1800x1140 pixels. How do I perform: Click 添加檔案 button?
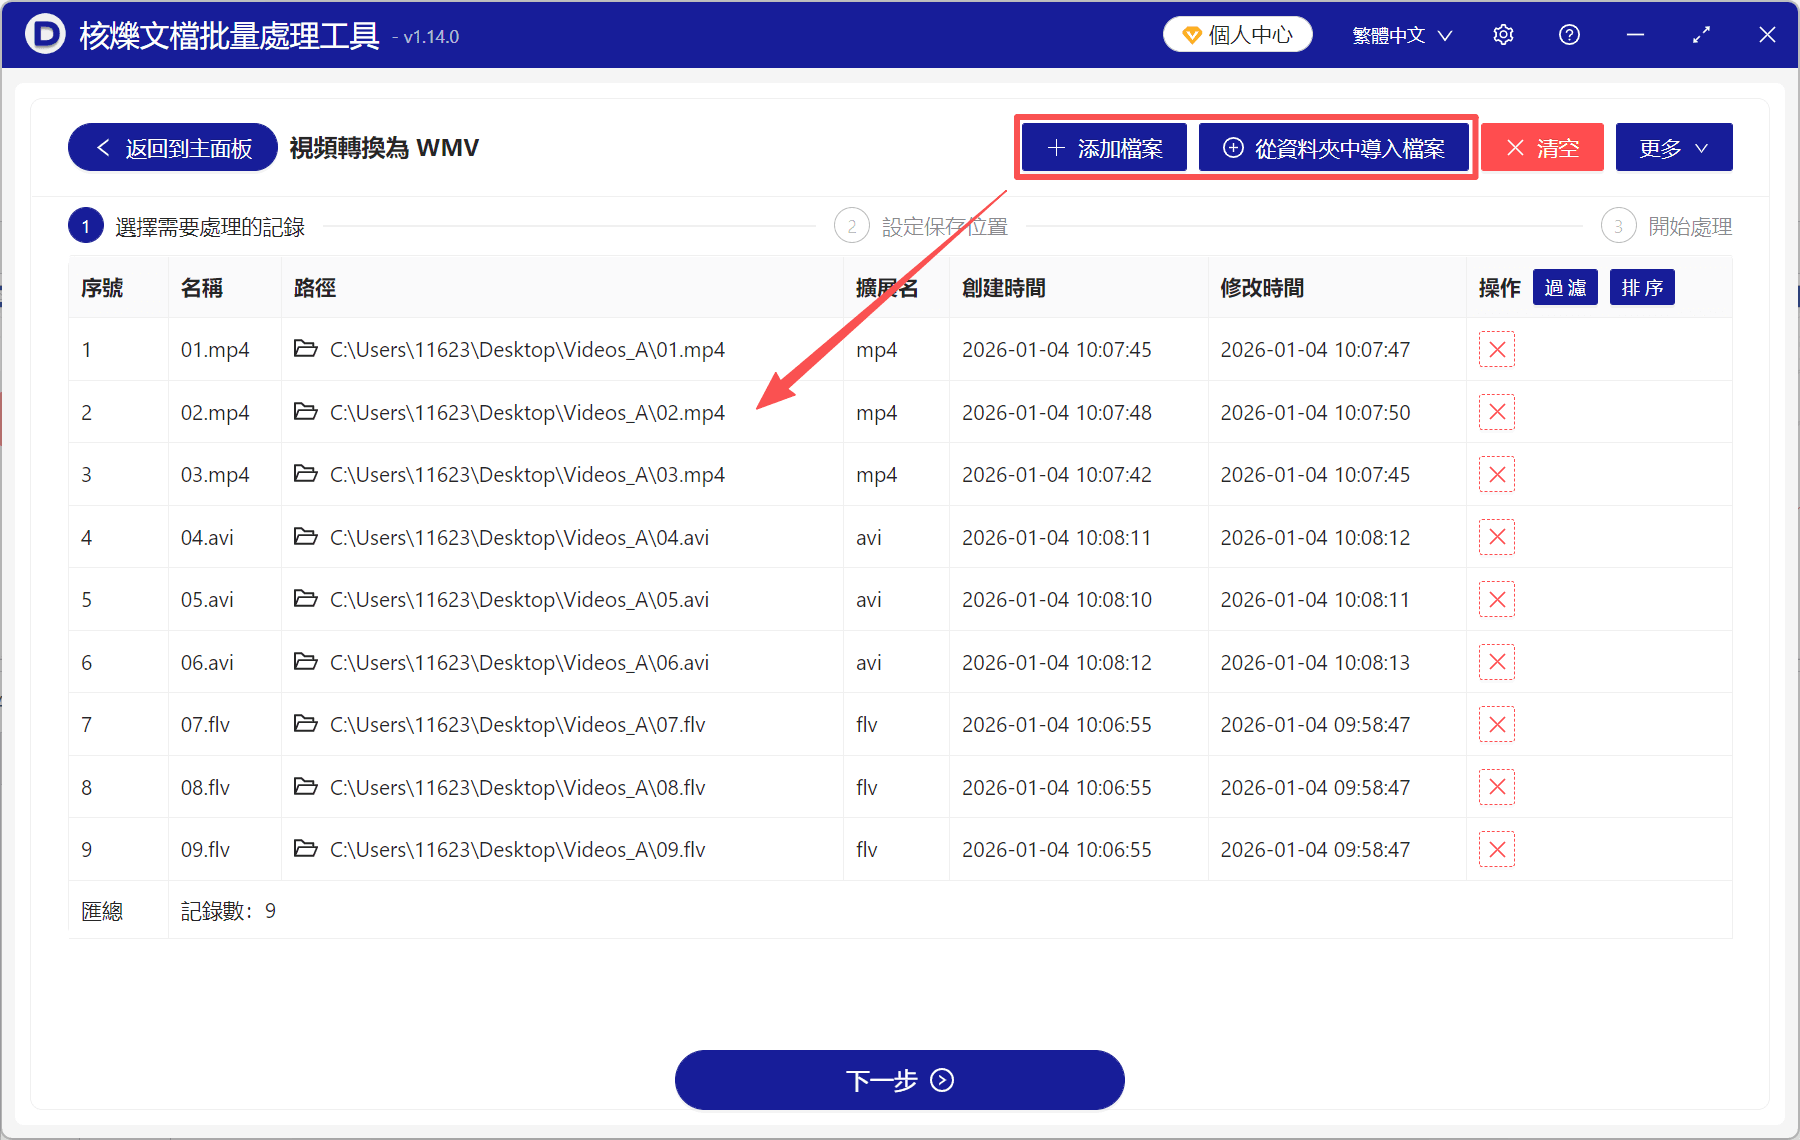coord(1104,148)
